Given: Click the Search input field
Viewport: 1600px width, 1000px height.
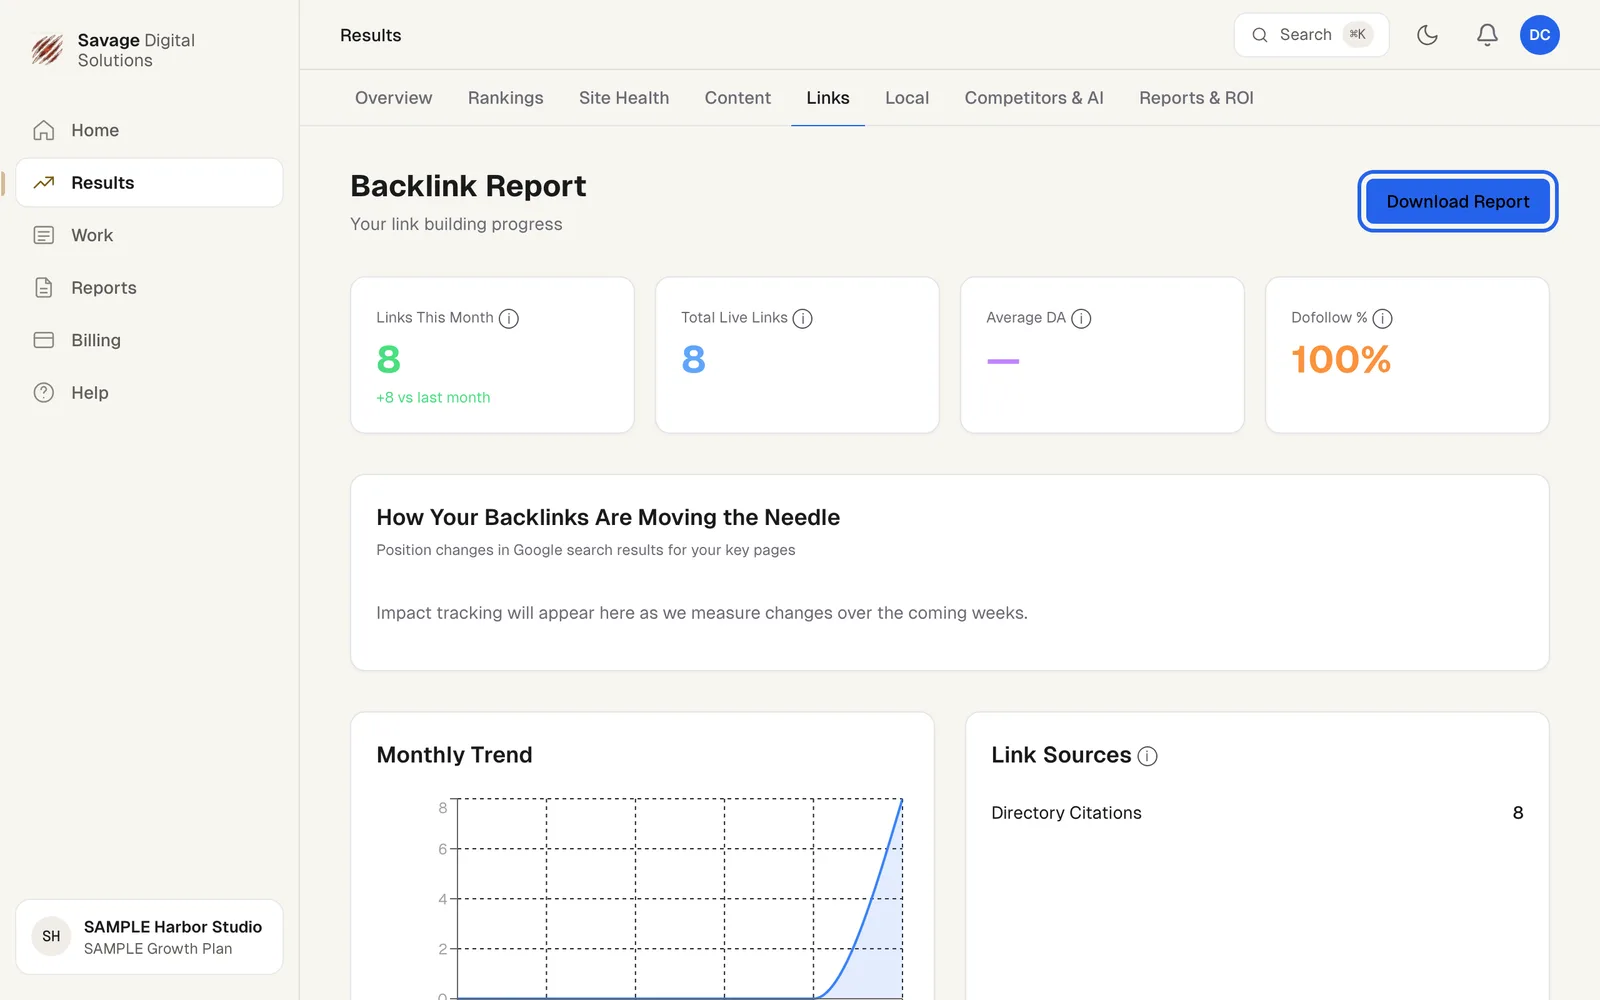Looking at the screenshot, I should click(1311, 35).
